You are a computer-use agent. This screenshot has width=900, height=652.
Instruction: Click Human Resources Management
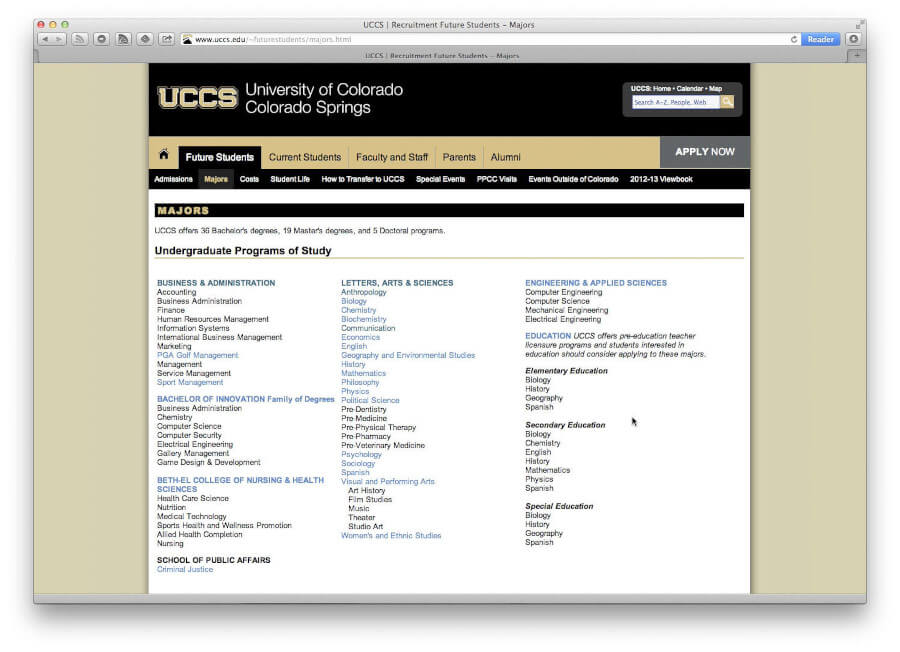tap(212, 319)
